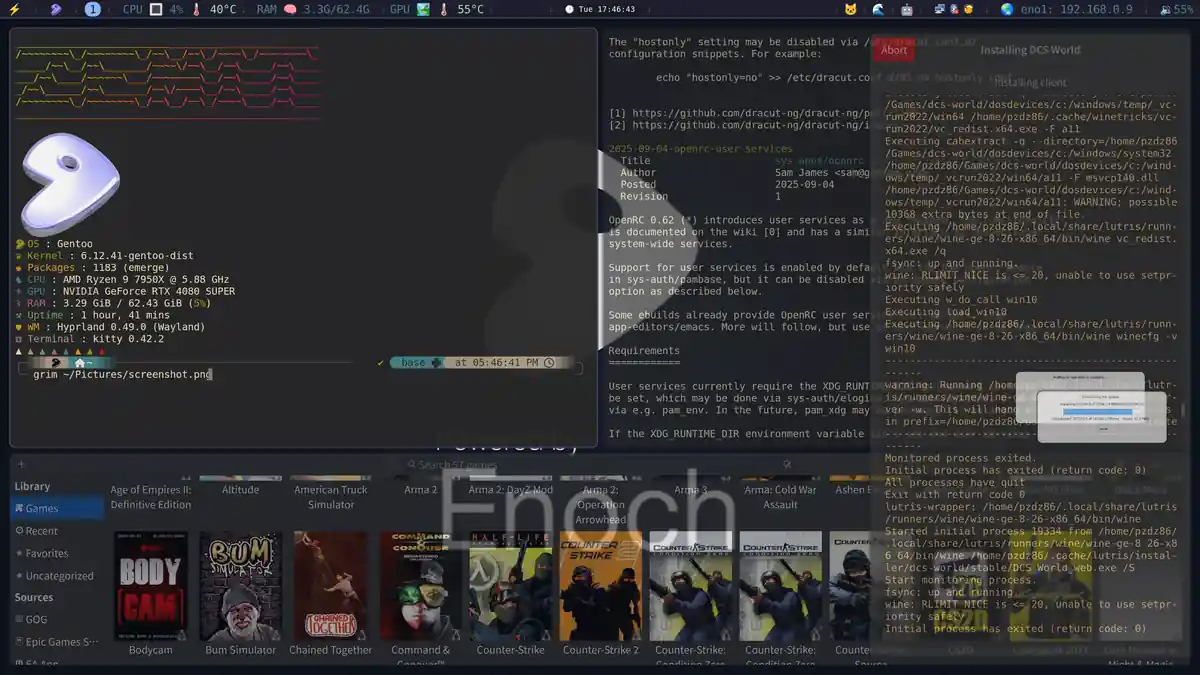Click workspace 1 indicator in top bar
The image size is (1200, 675).
tap(92, 9)
